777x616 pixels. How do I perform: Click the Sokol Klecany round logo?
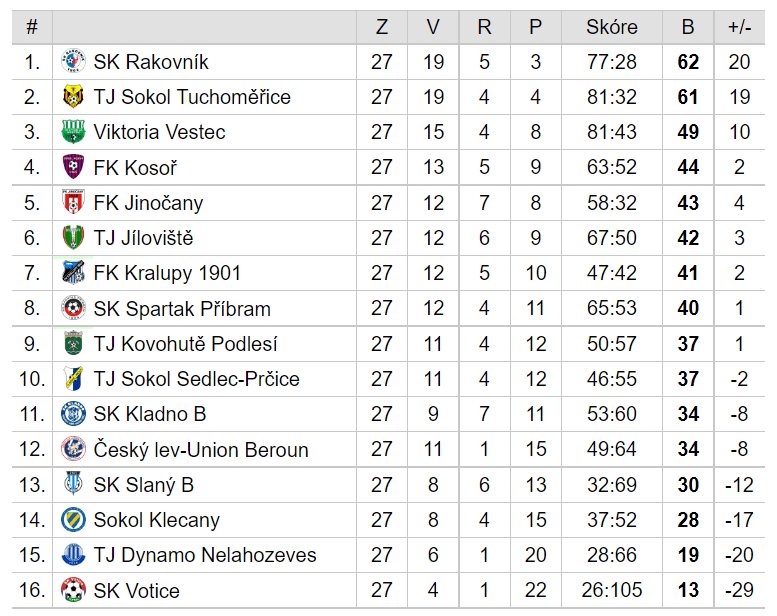(x=73, y=519)
